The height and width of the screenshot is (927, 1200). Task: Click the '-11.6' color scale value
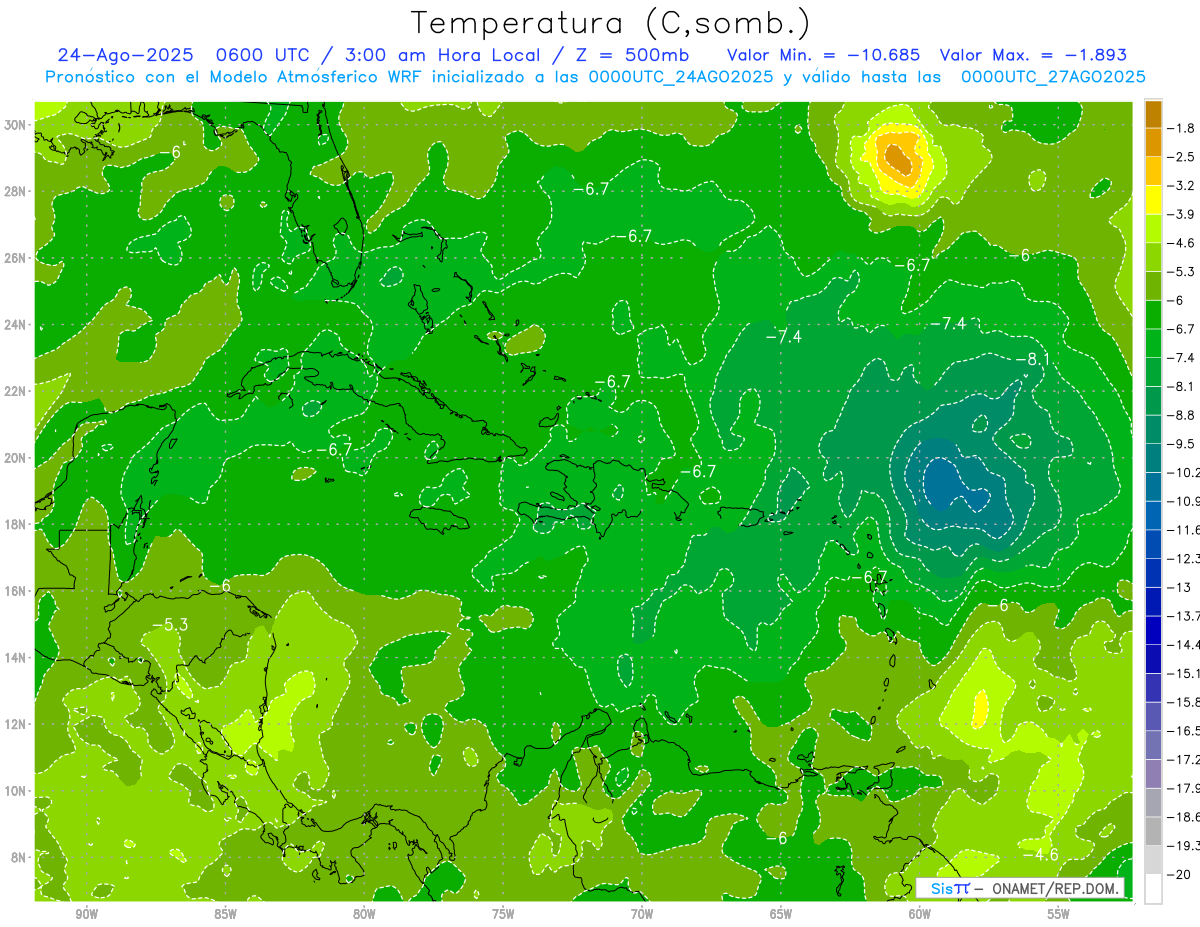(1183, 529)
